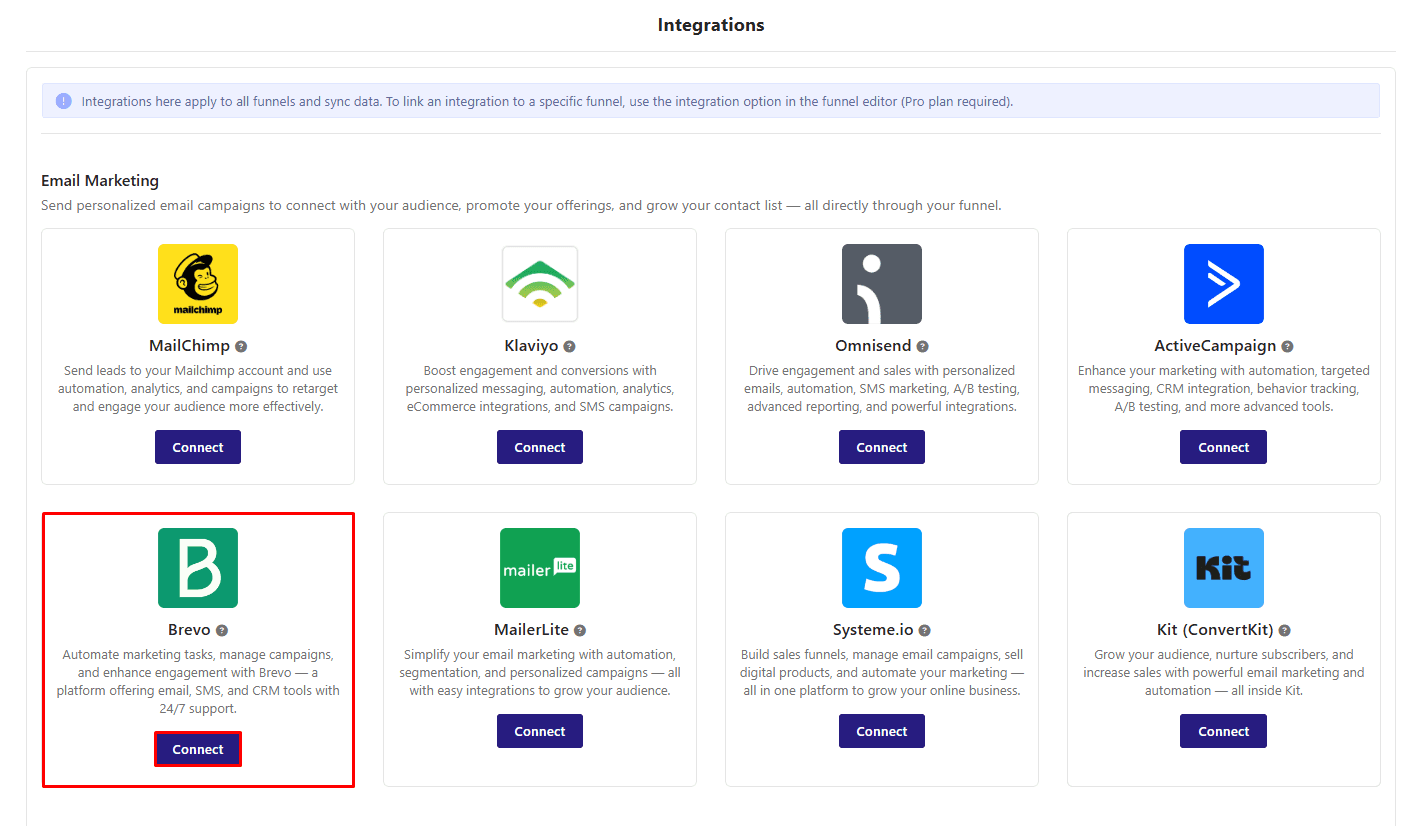Click the MailerLite logo icon
The width and height of the screenshot is (1416, 826).
539,568
